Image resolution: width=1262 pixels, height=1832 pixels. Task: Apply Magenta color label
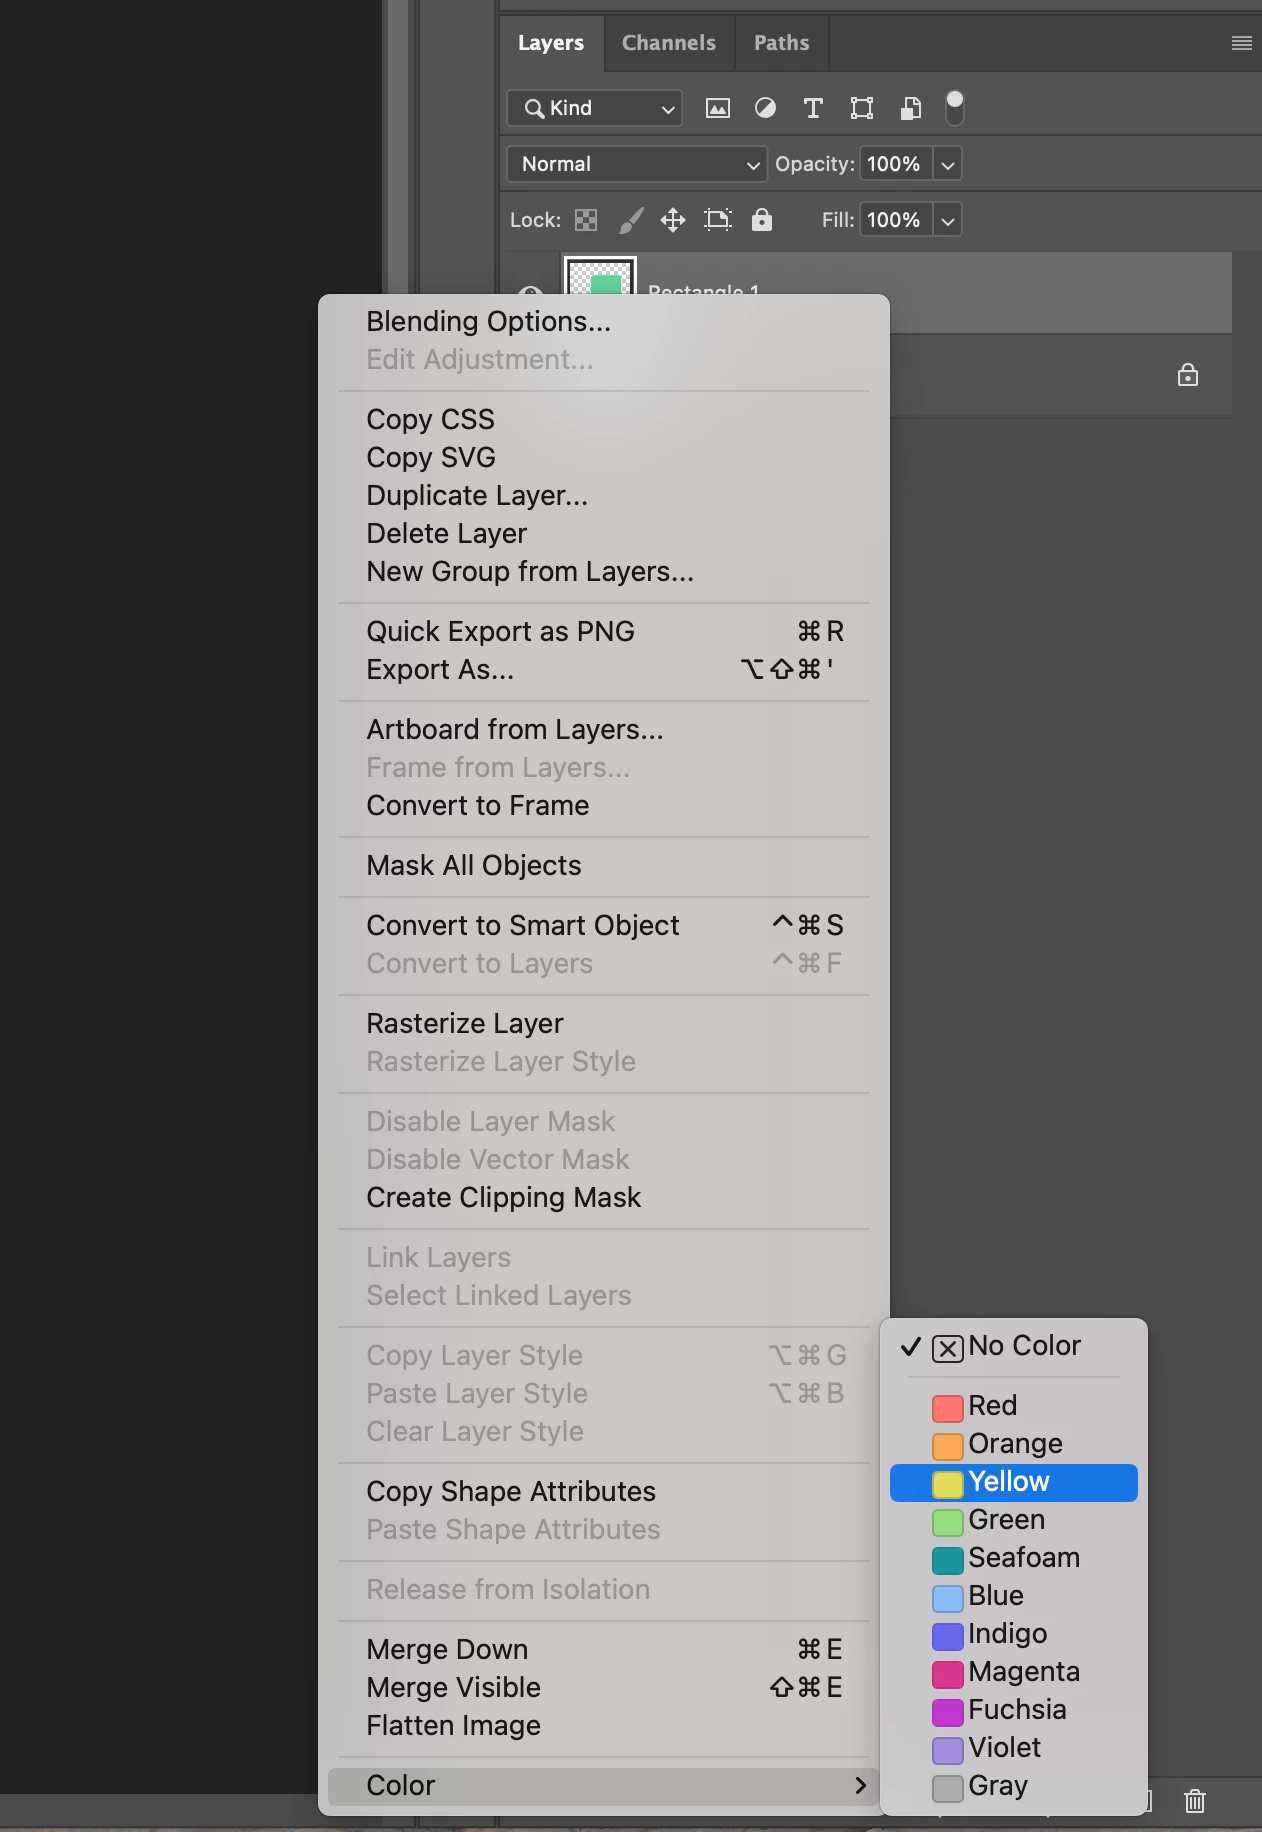click(1014, 1672)
